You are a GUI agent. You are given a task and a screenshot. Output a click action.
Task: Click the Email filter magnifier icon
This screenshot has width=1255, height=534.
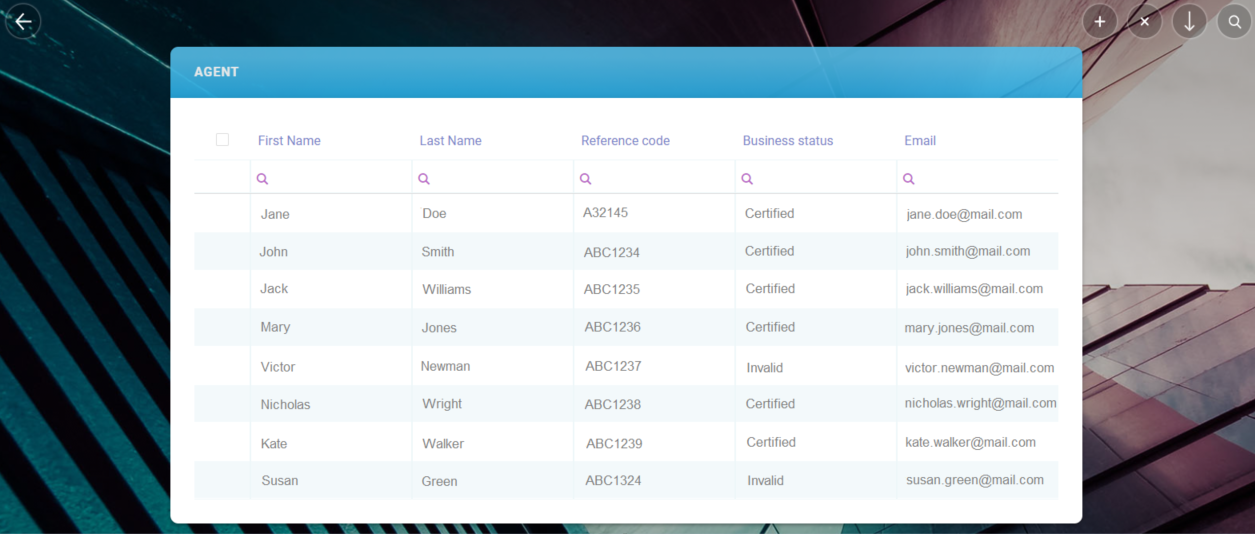[x=909, y=179]
